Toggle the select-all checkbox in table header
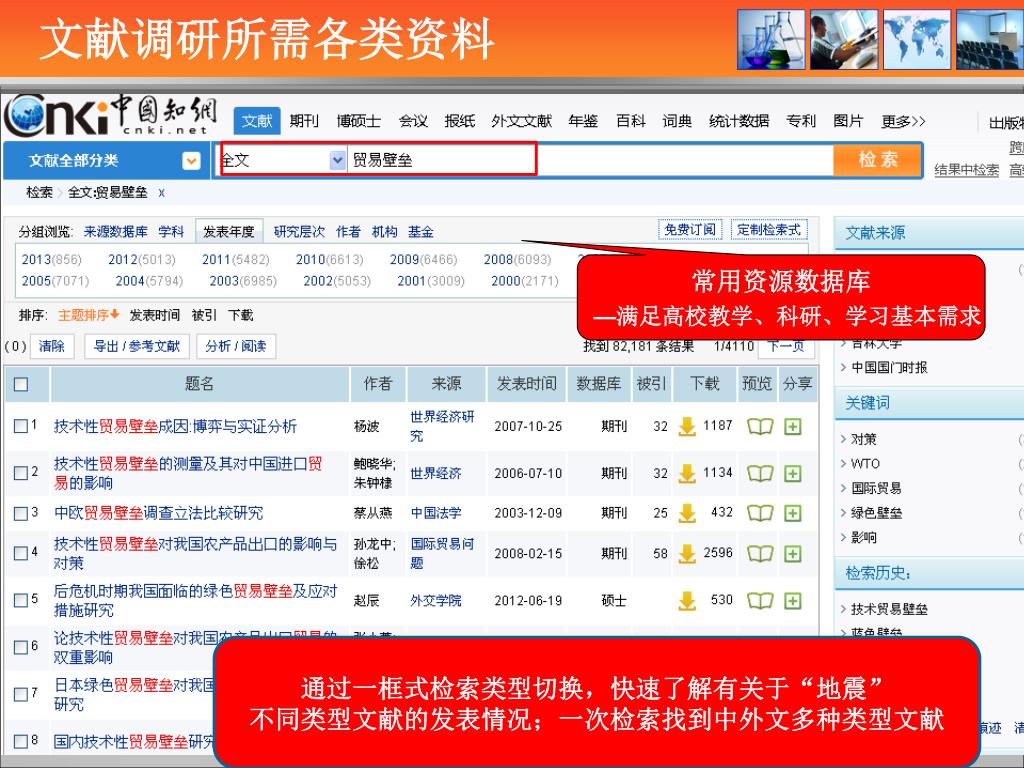 click(21, 384)
